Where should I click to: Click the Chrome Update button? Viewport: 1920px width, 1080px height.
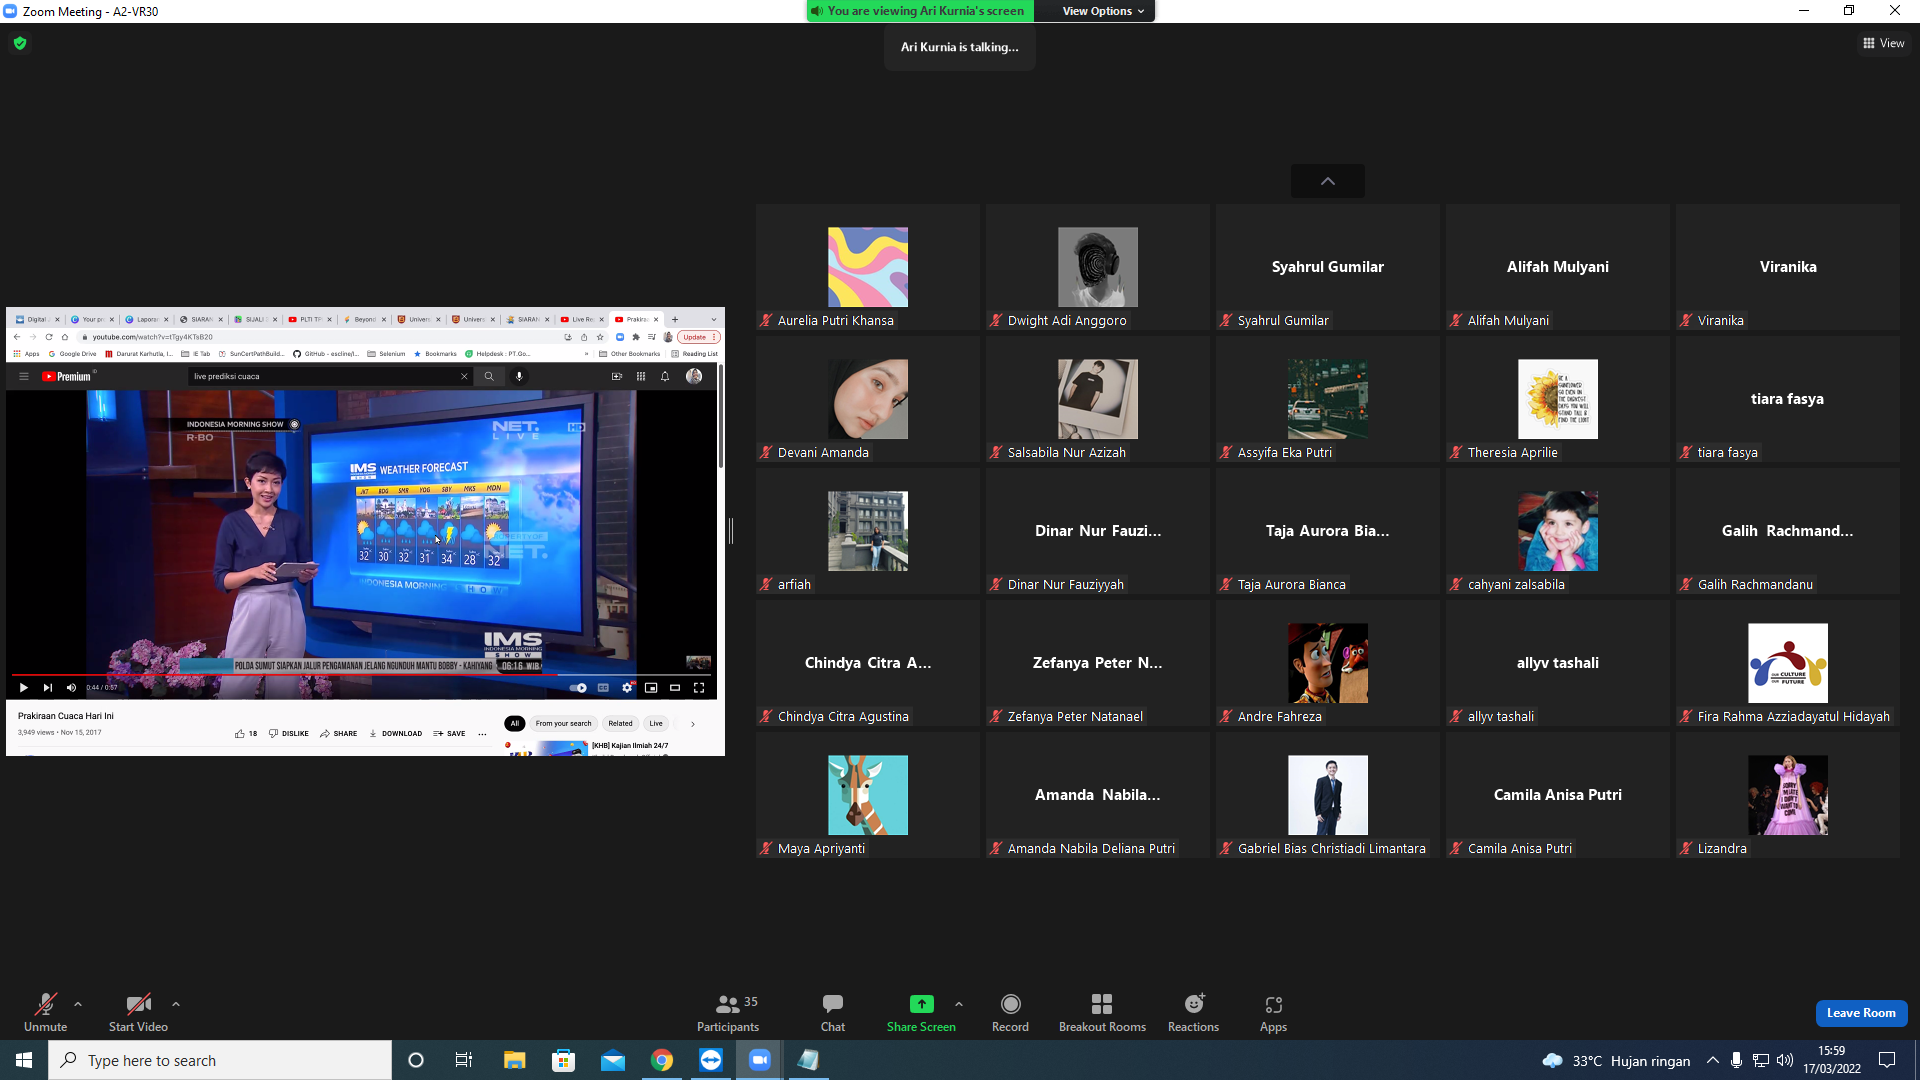tap(698, 337)
